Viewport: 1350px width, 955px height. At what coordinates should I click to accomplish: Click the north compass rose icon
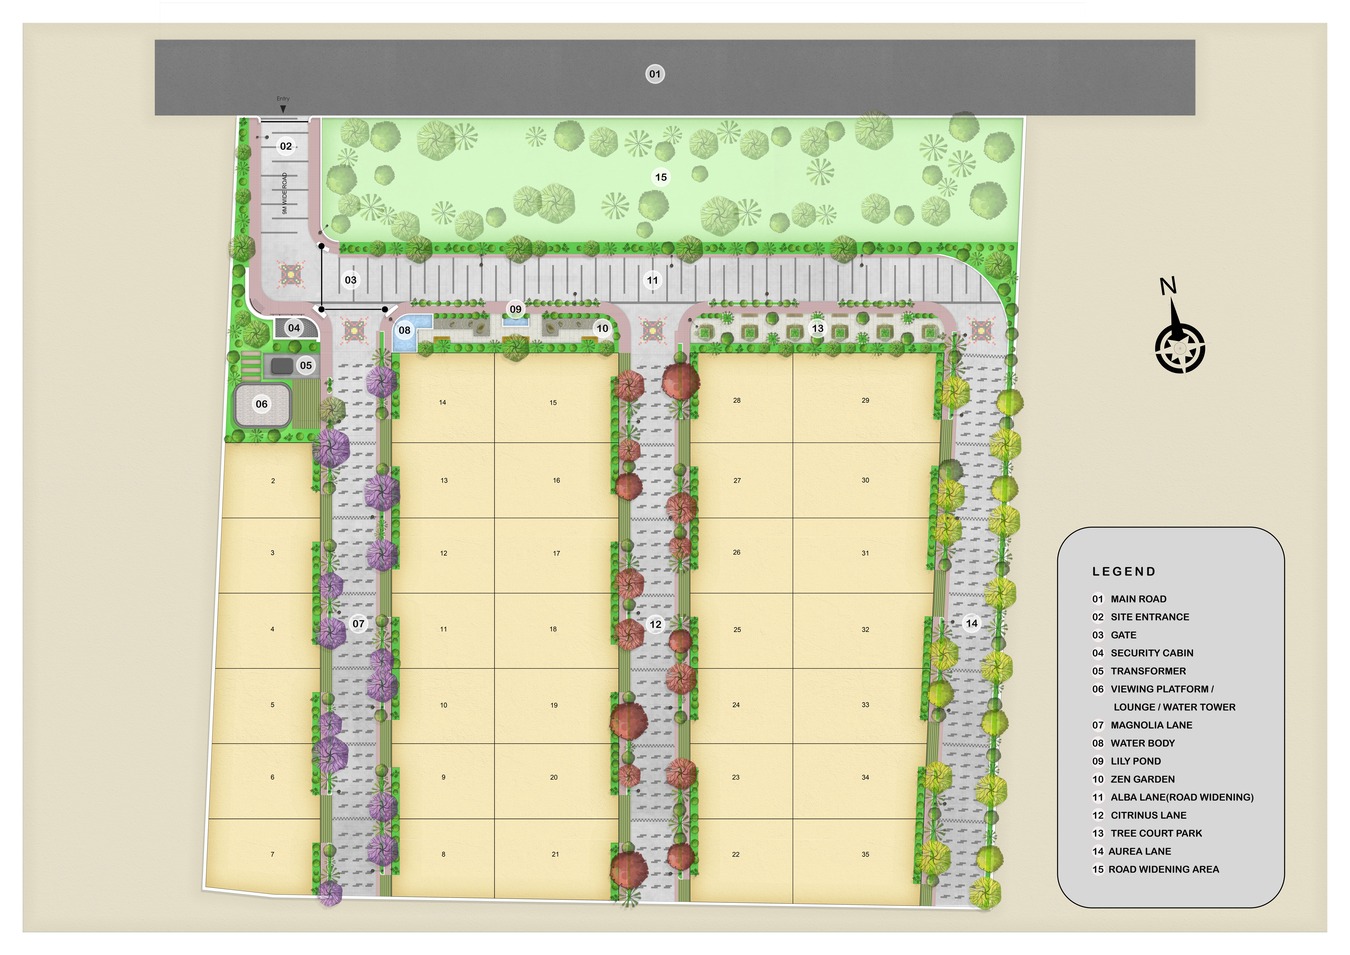[1180, 348]
